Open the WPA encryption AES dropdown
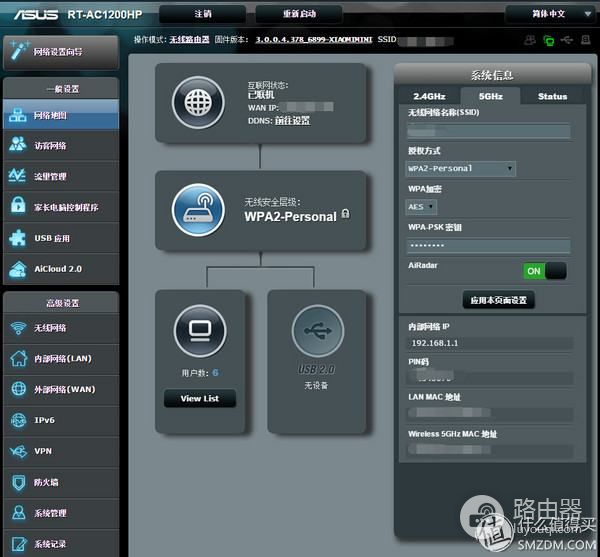600x557 pixels. [421, 207]
